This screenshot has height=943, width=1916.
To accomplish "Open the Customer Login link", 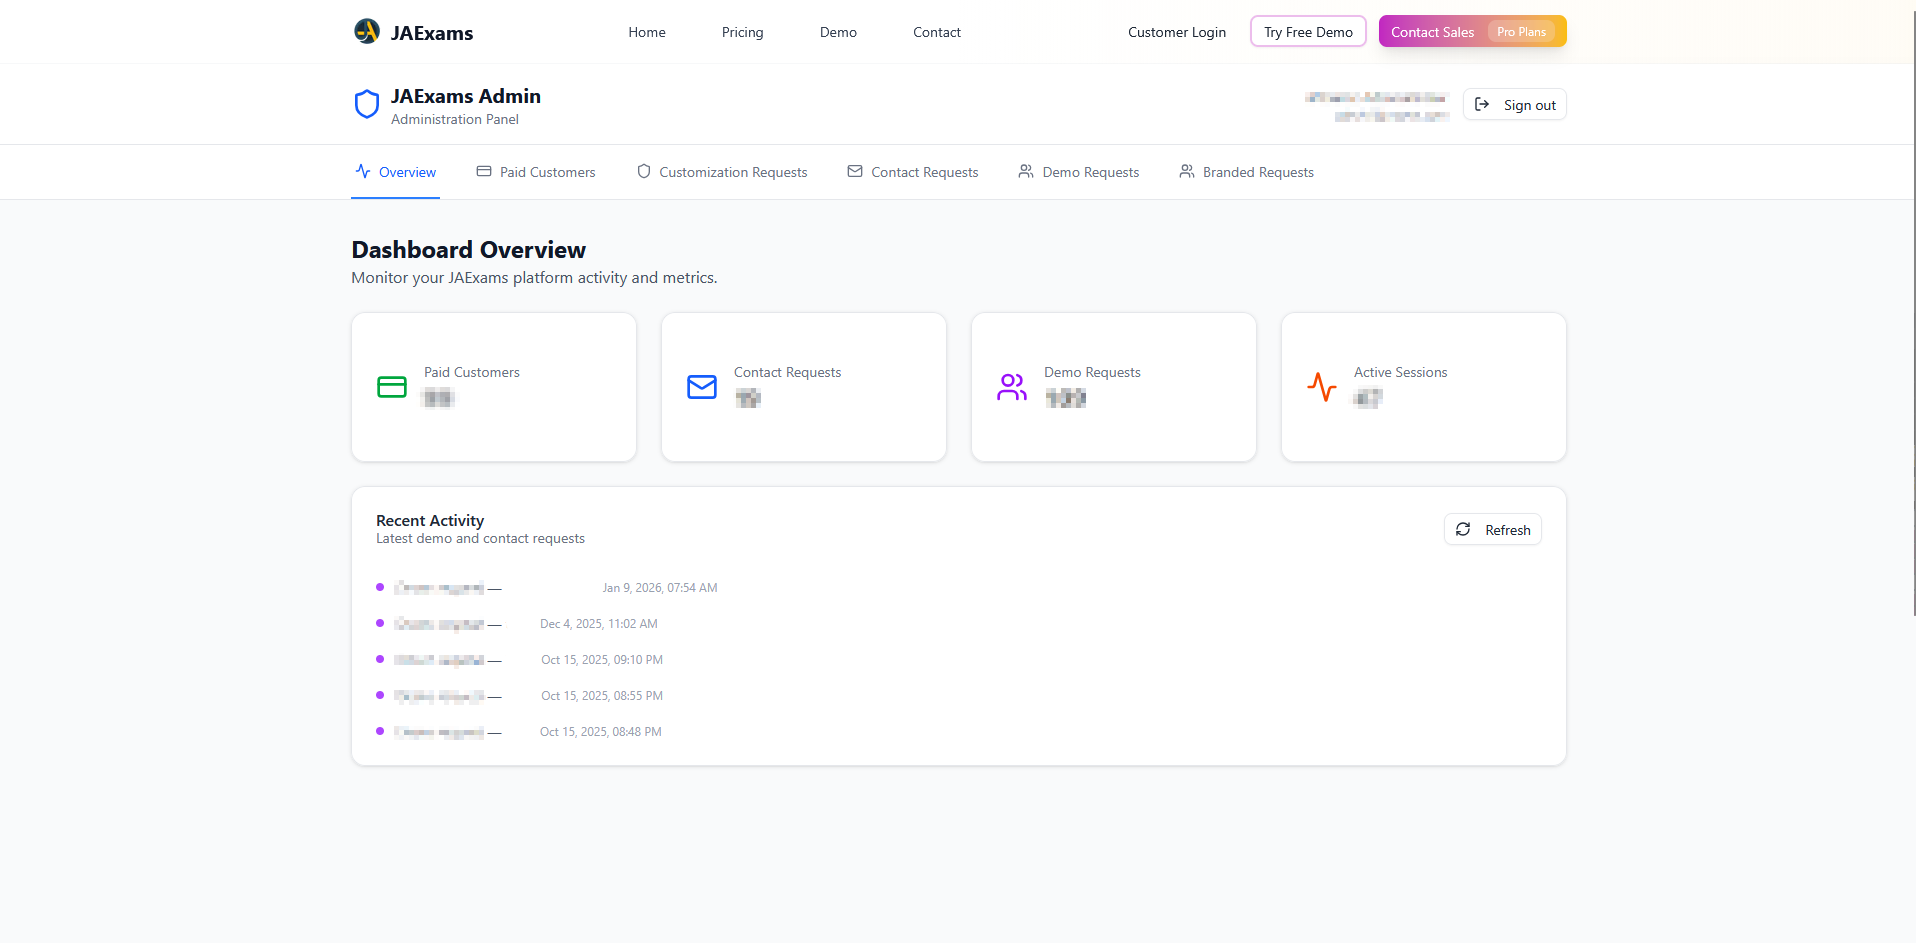I will pyautogui.click(x=1176, y=32).
